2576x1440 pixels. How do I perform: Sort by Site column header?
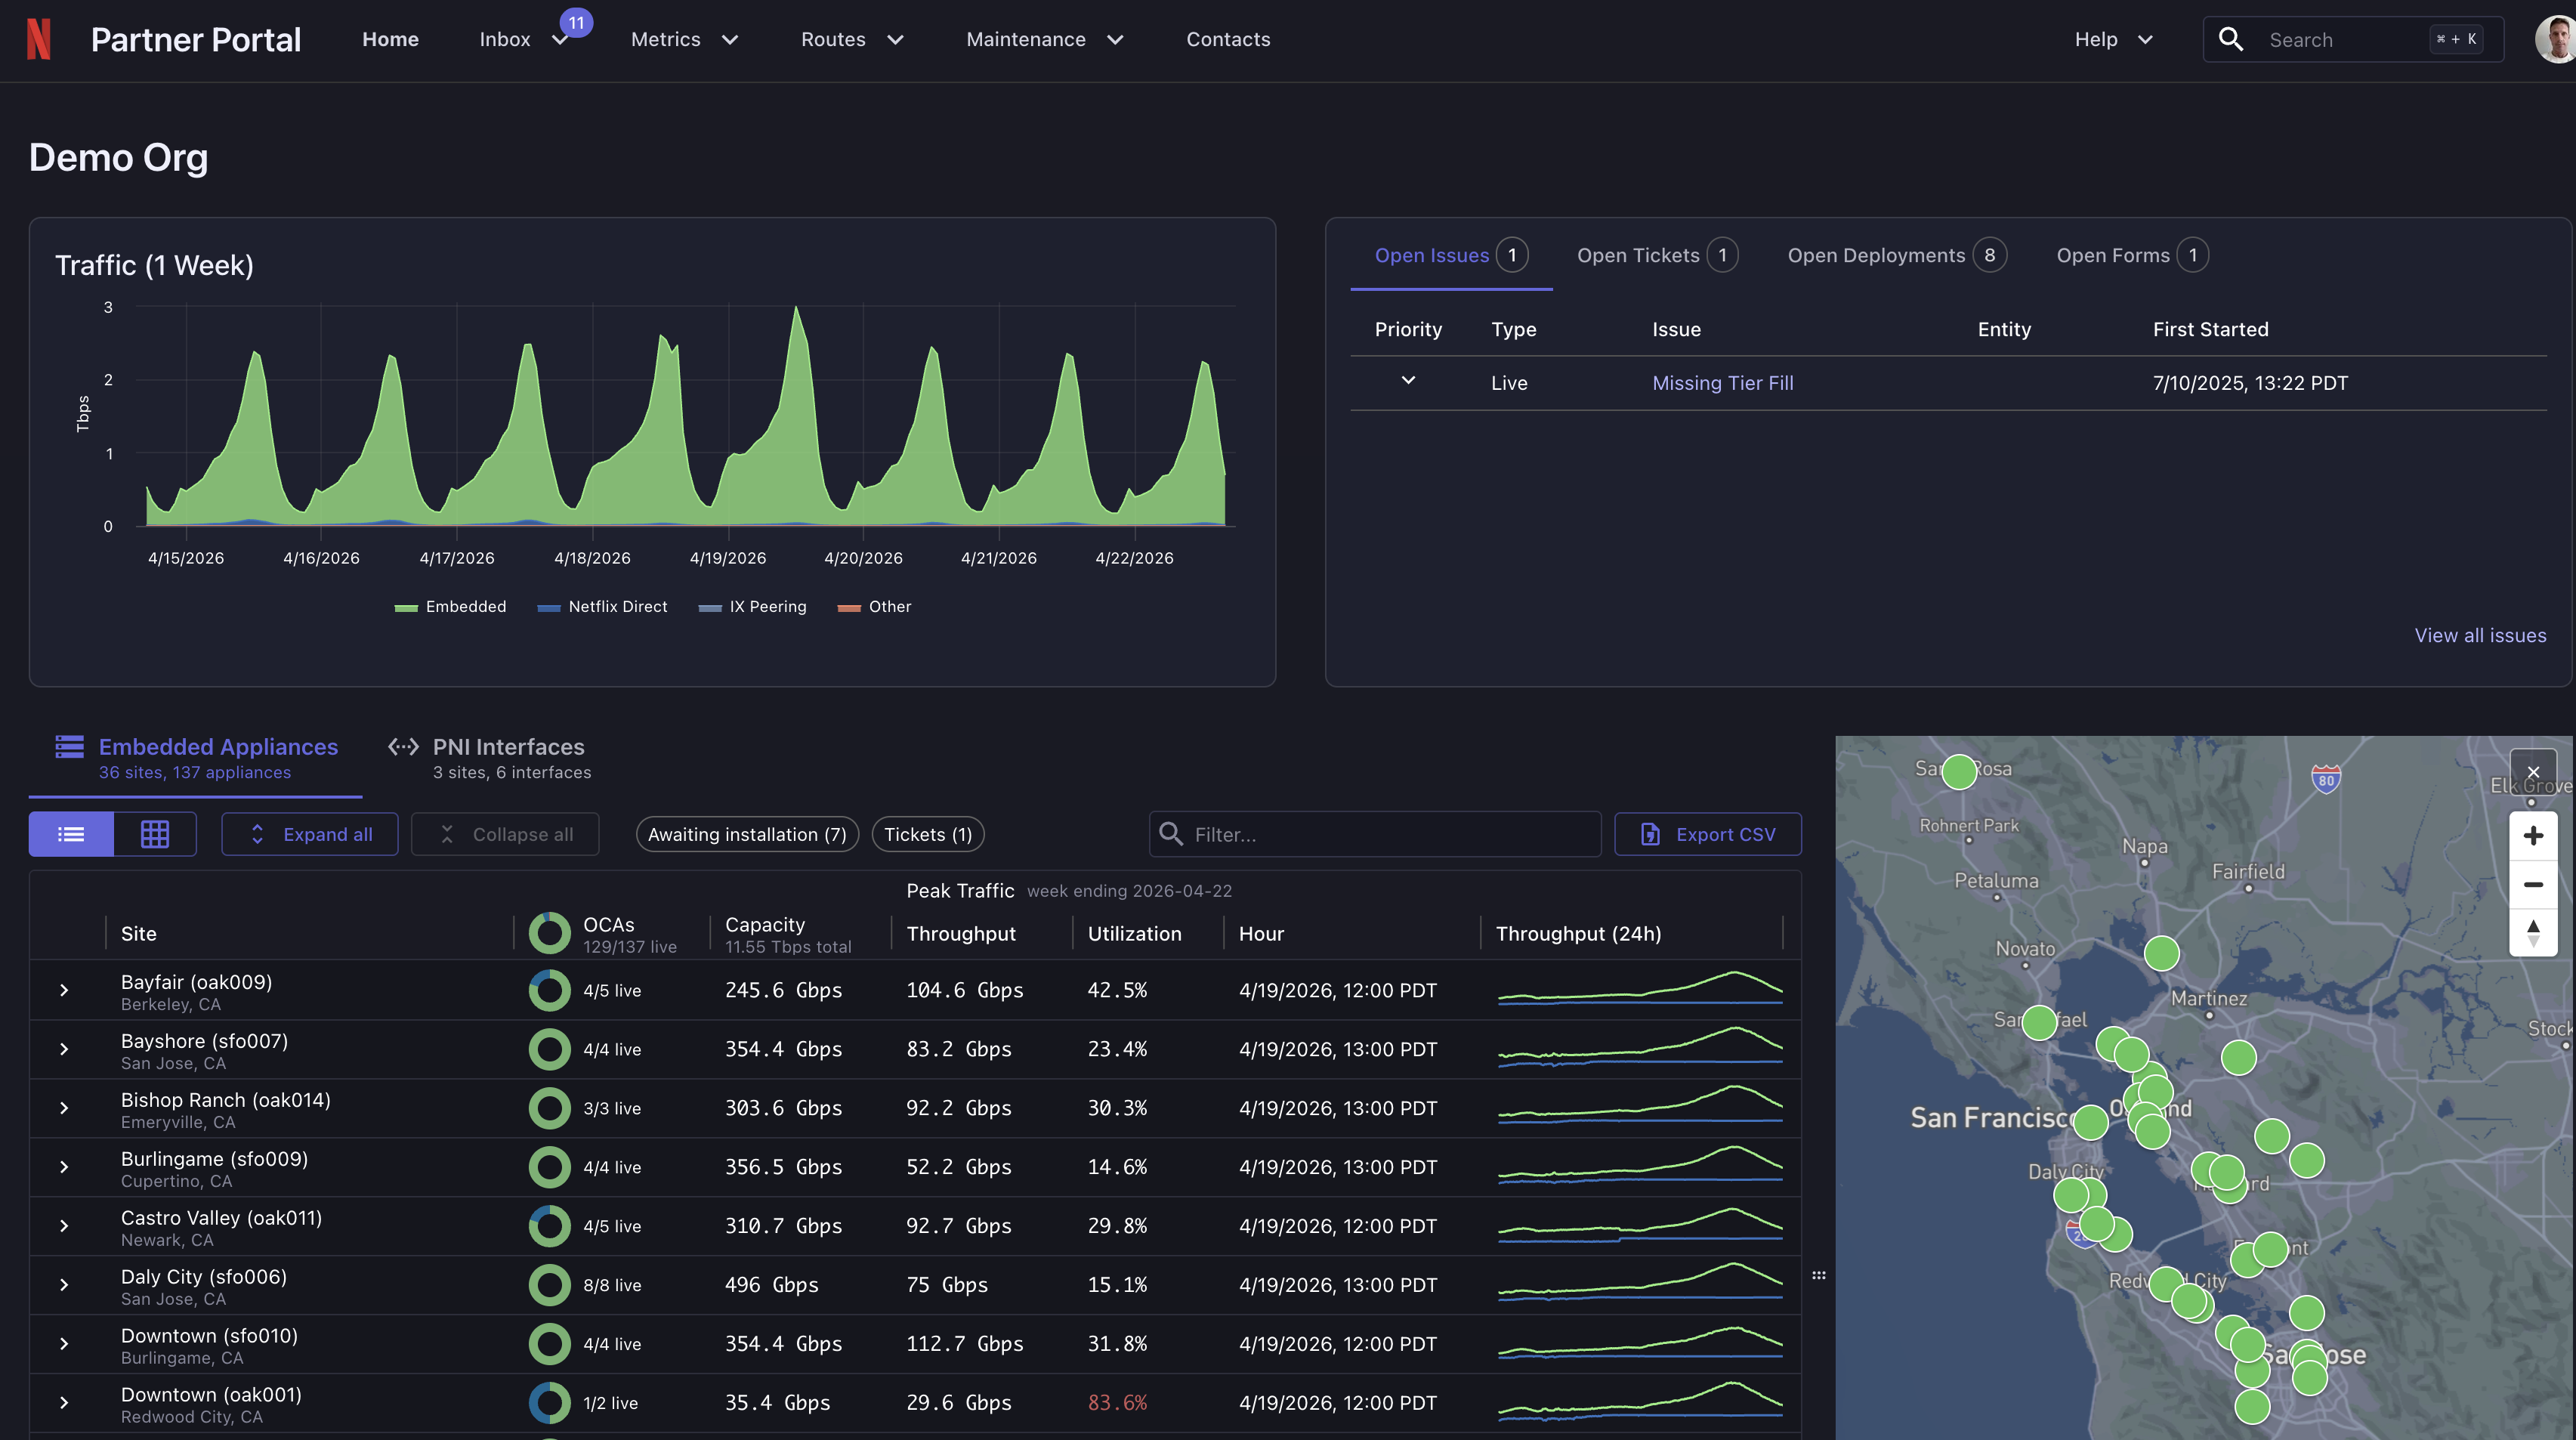click(x=138, y=933)
